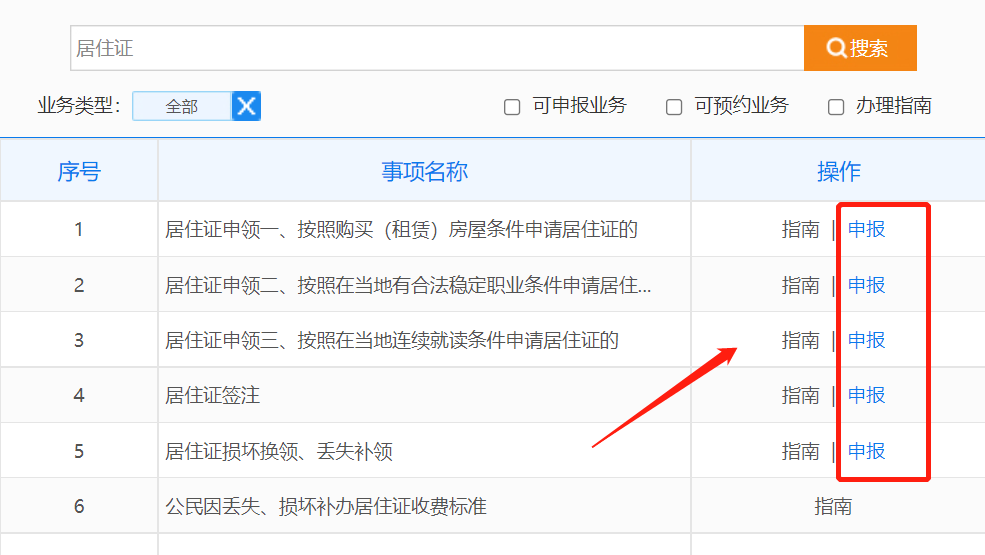
Task: Start 申报 for 居住证签注
Action: (866, 395)
